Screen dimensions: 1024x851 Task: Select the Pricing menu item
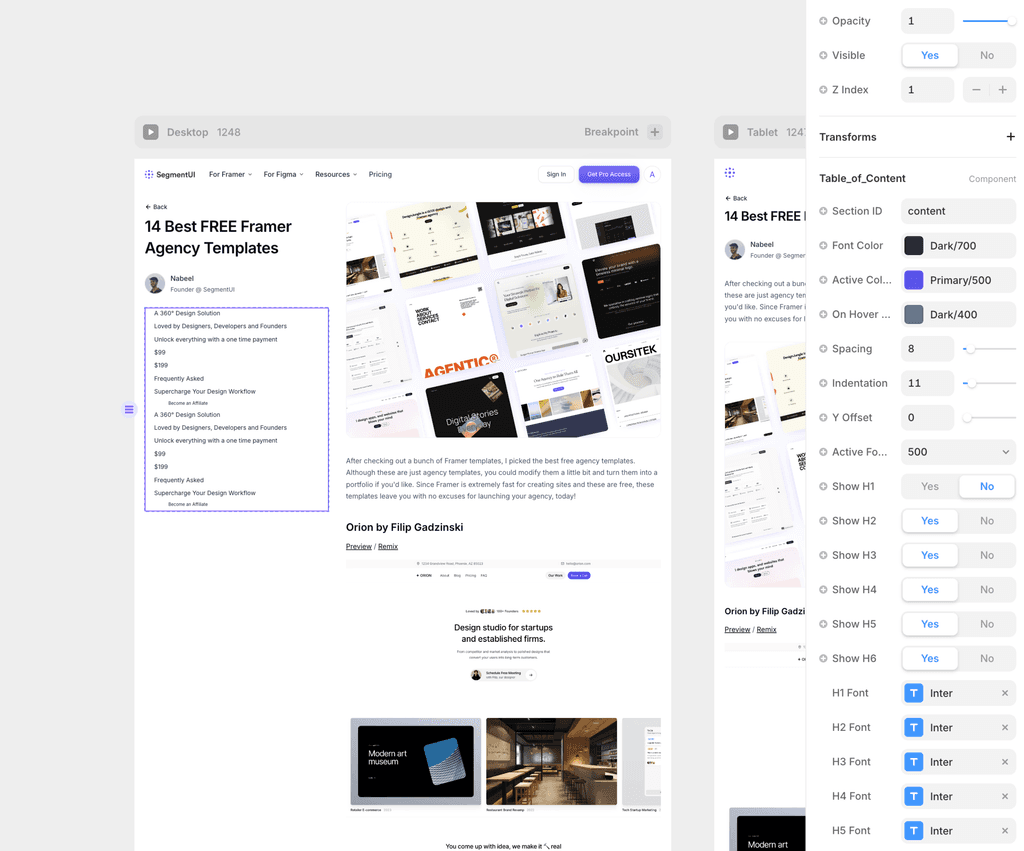click(380, 174)
